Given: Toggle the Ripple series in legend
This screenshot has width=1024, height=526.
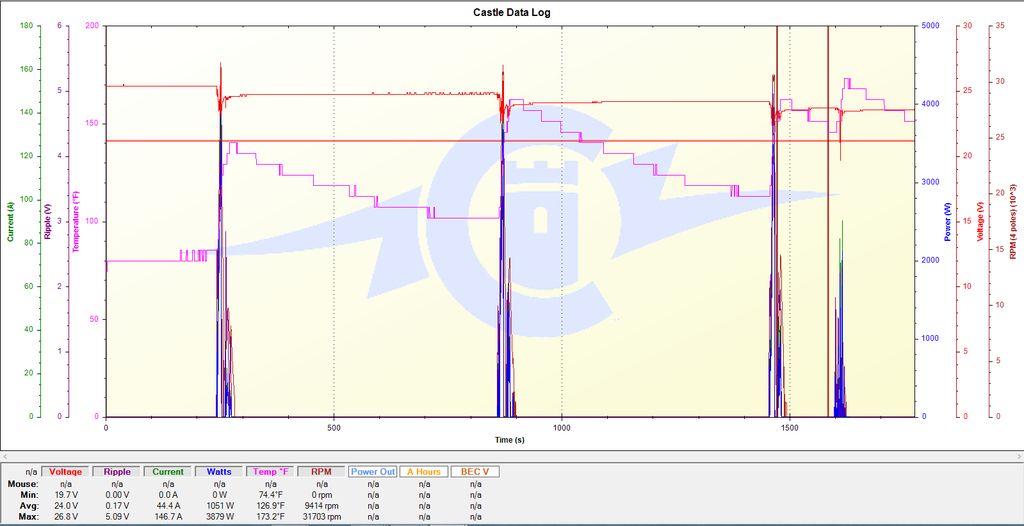Looking at the screenshot, I should (x=118, y=471).
